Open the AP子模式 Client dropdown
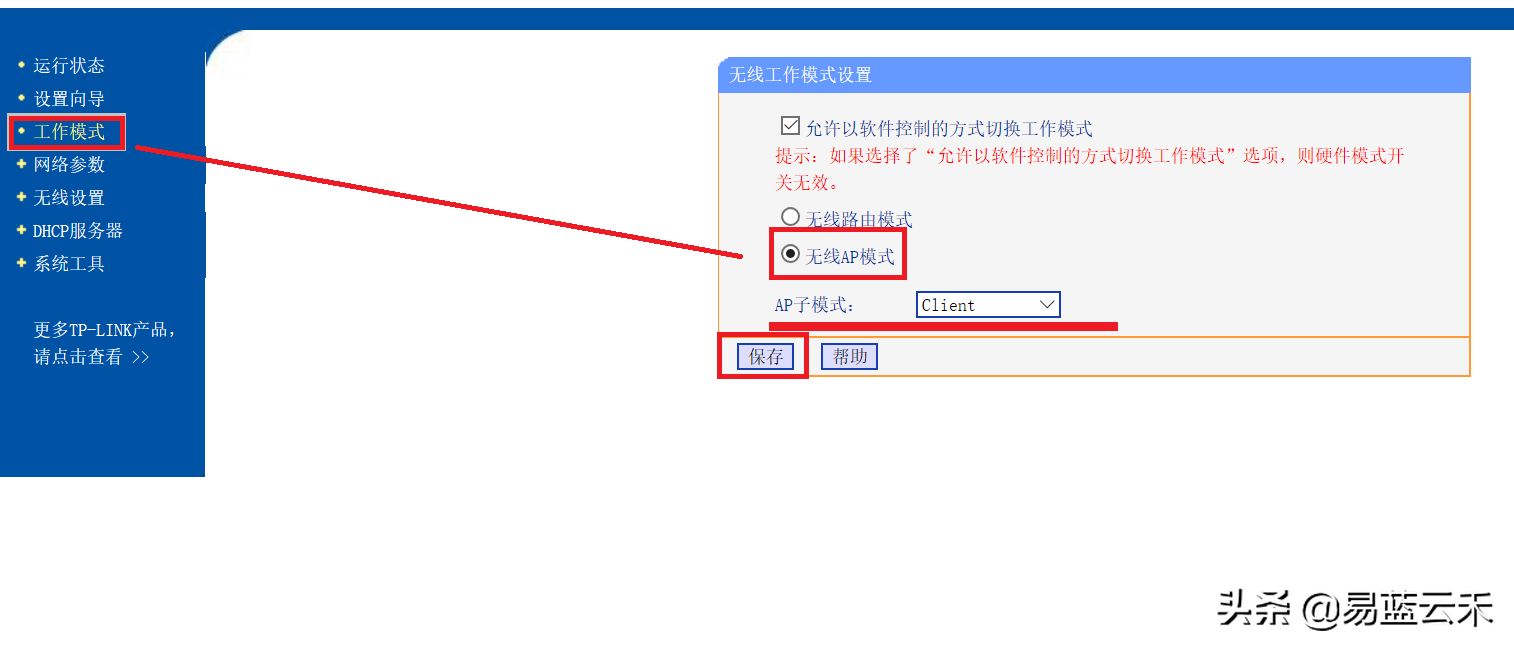The width and height of the screenshot is (1514, 648). [988, 305]
